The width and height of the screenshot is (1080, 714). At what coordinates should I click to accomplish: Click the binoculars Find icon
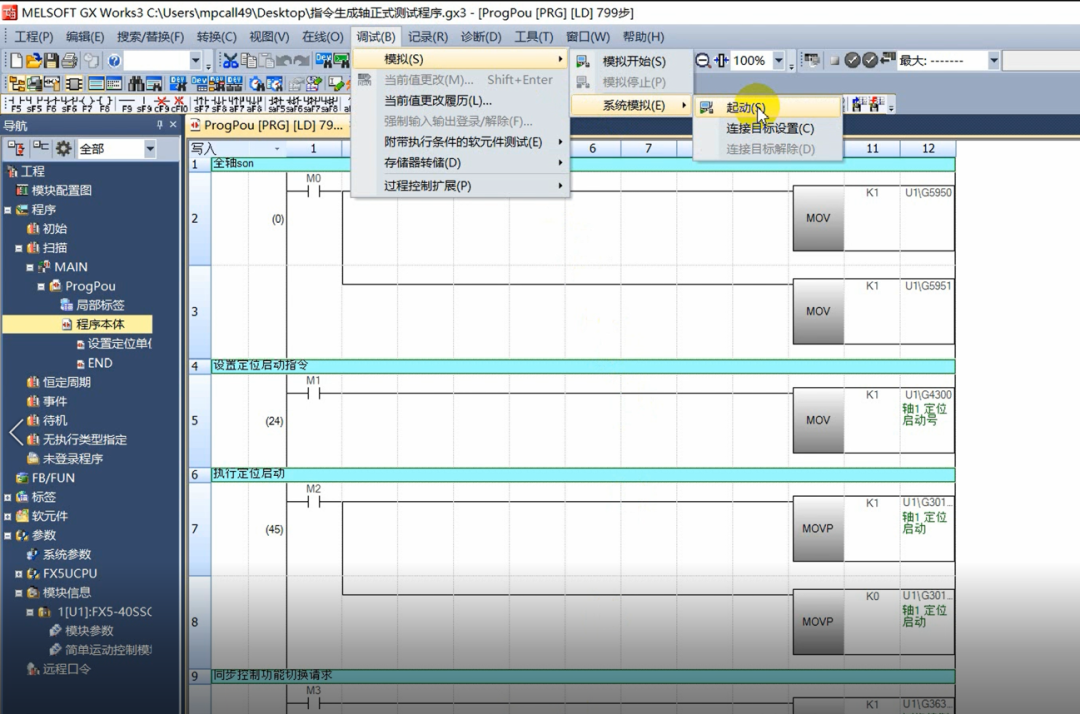[x=136, y=84]
